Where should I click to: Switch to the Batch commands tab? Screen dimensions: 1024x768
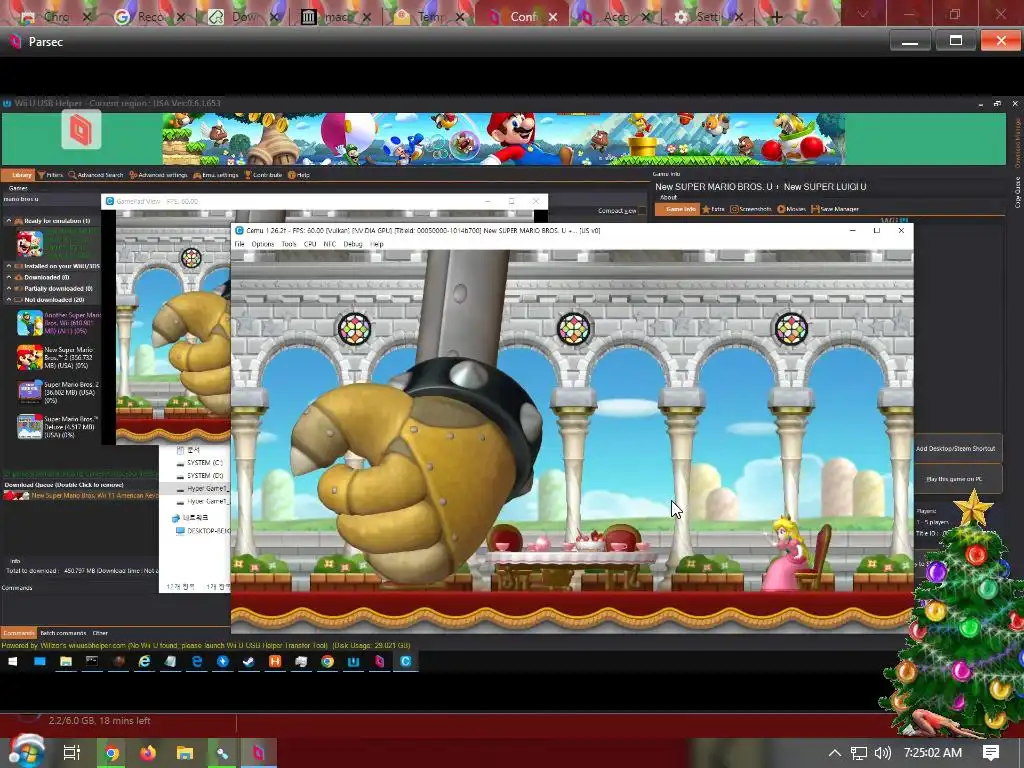63,633
